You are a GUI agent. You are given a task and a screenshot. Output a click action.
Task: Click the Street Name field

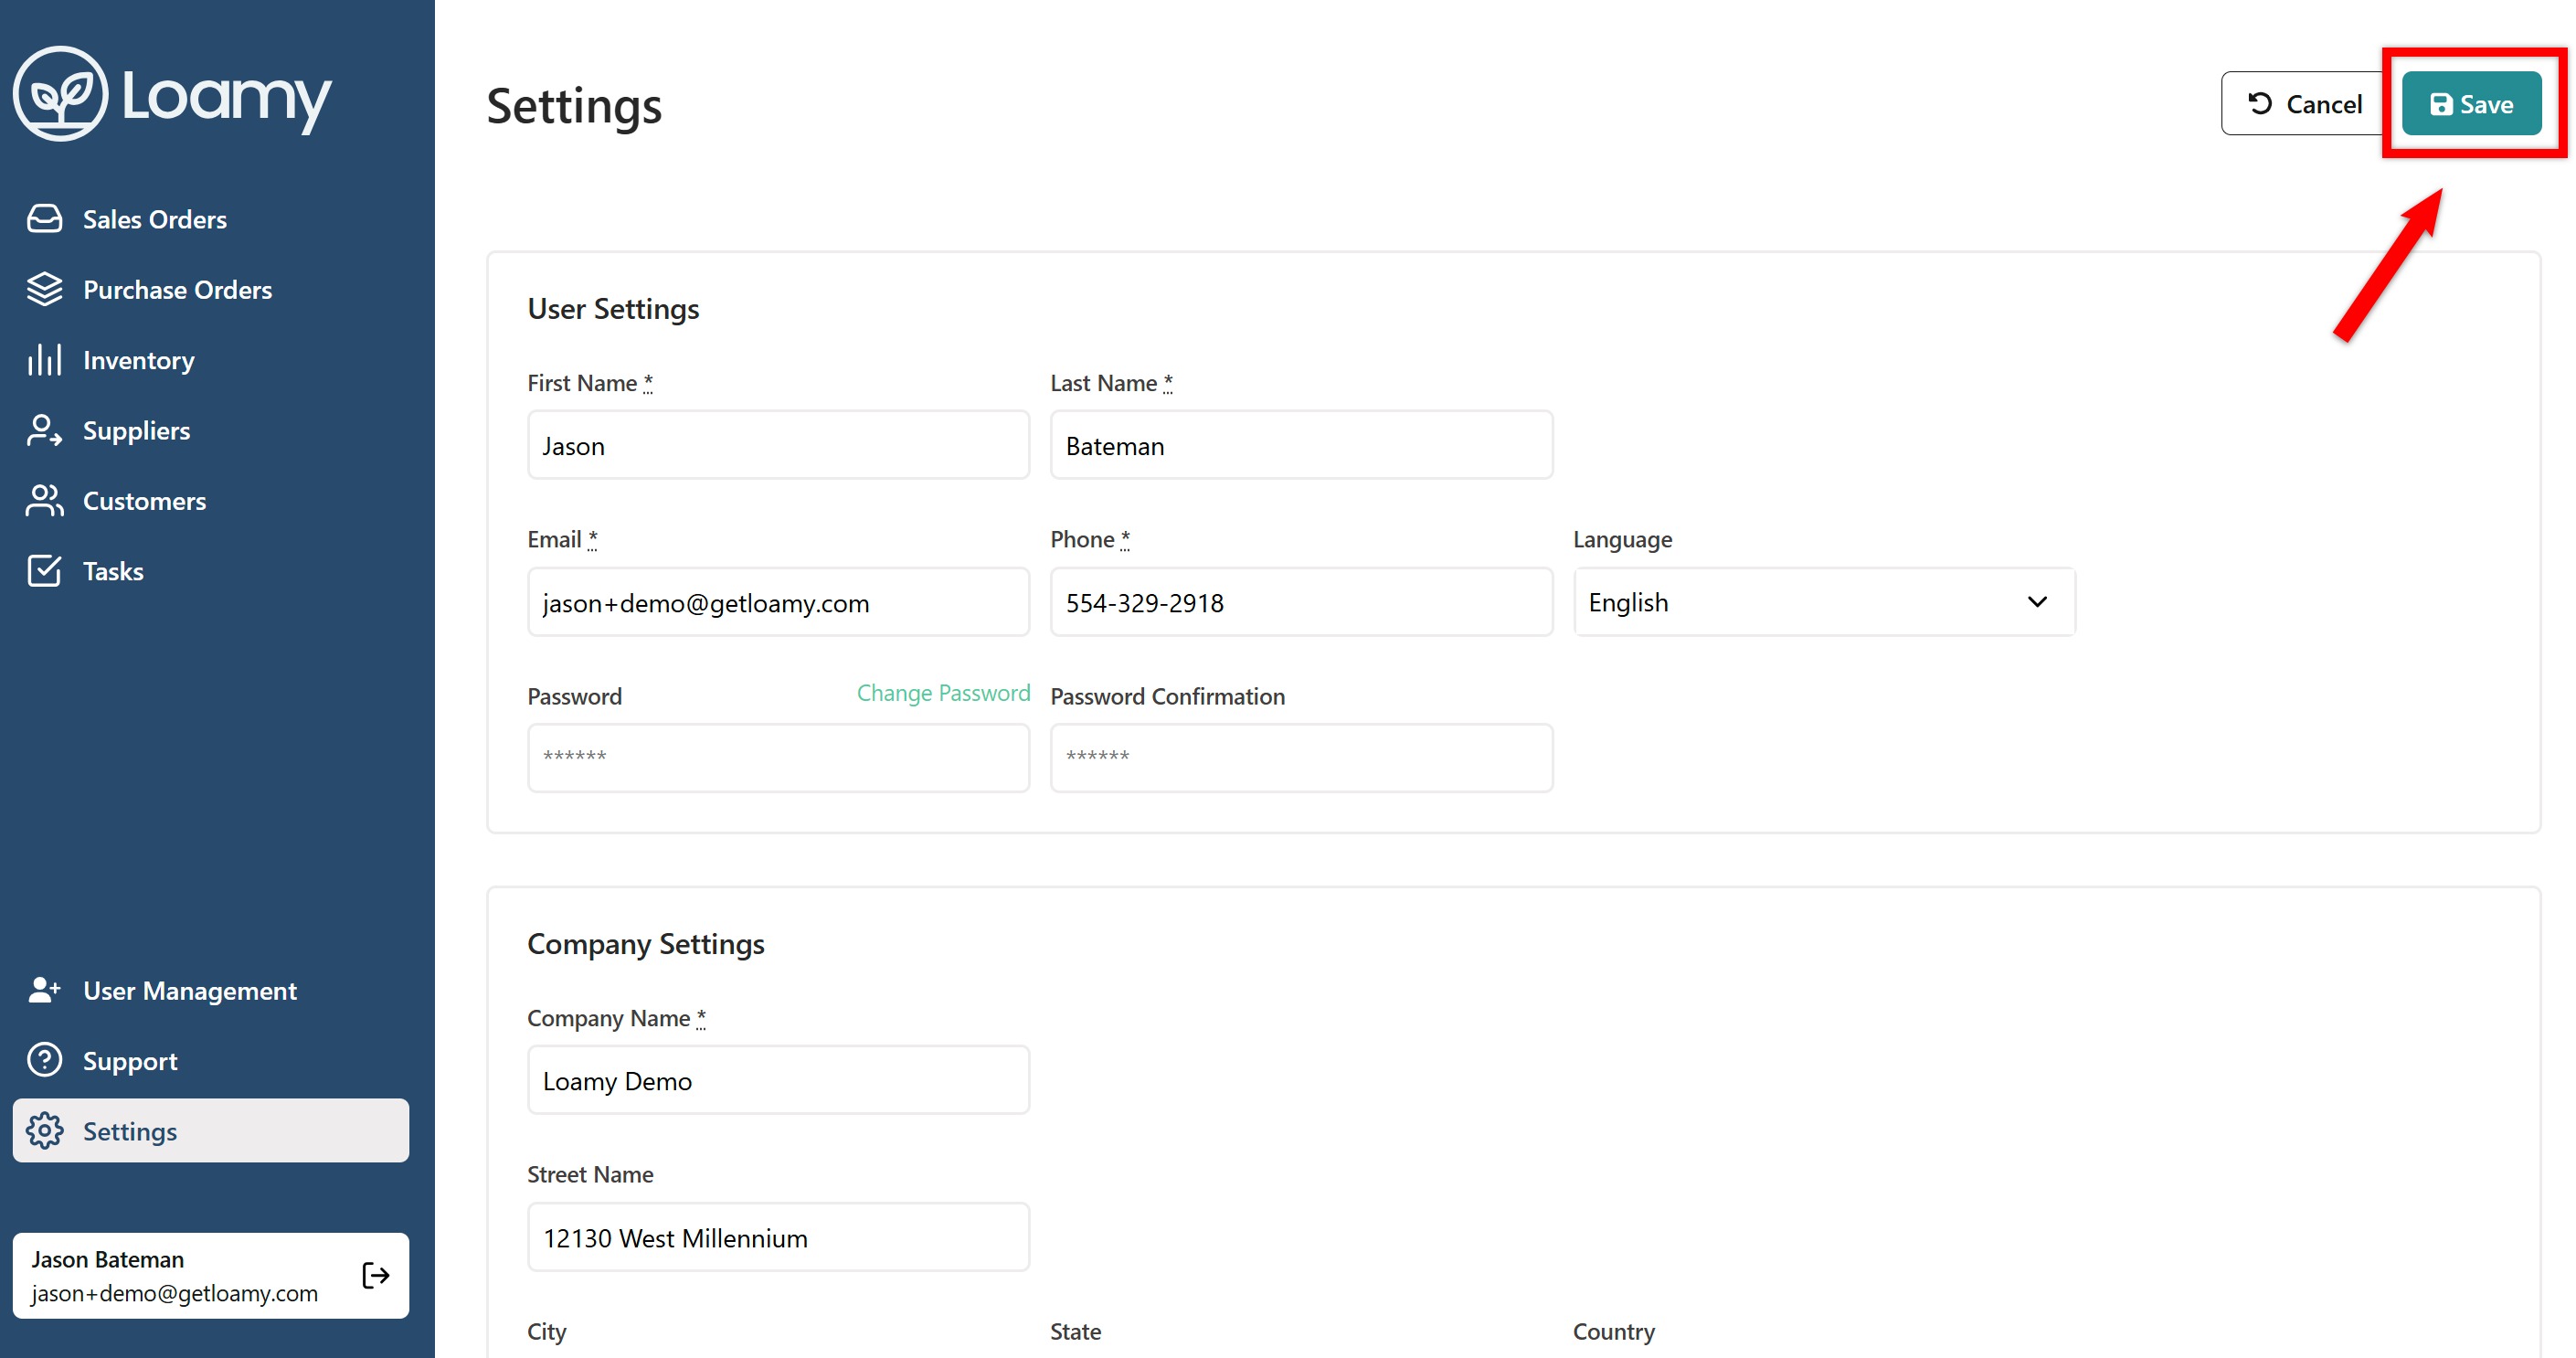pyautogui.click(x=778, y=1237)
